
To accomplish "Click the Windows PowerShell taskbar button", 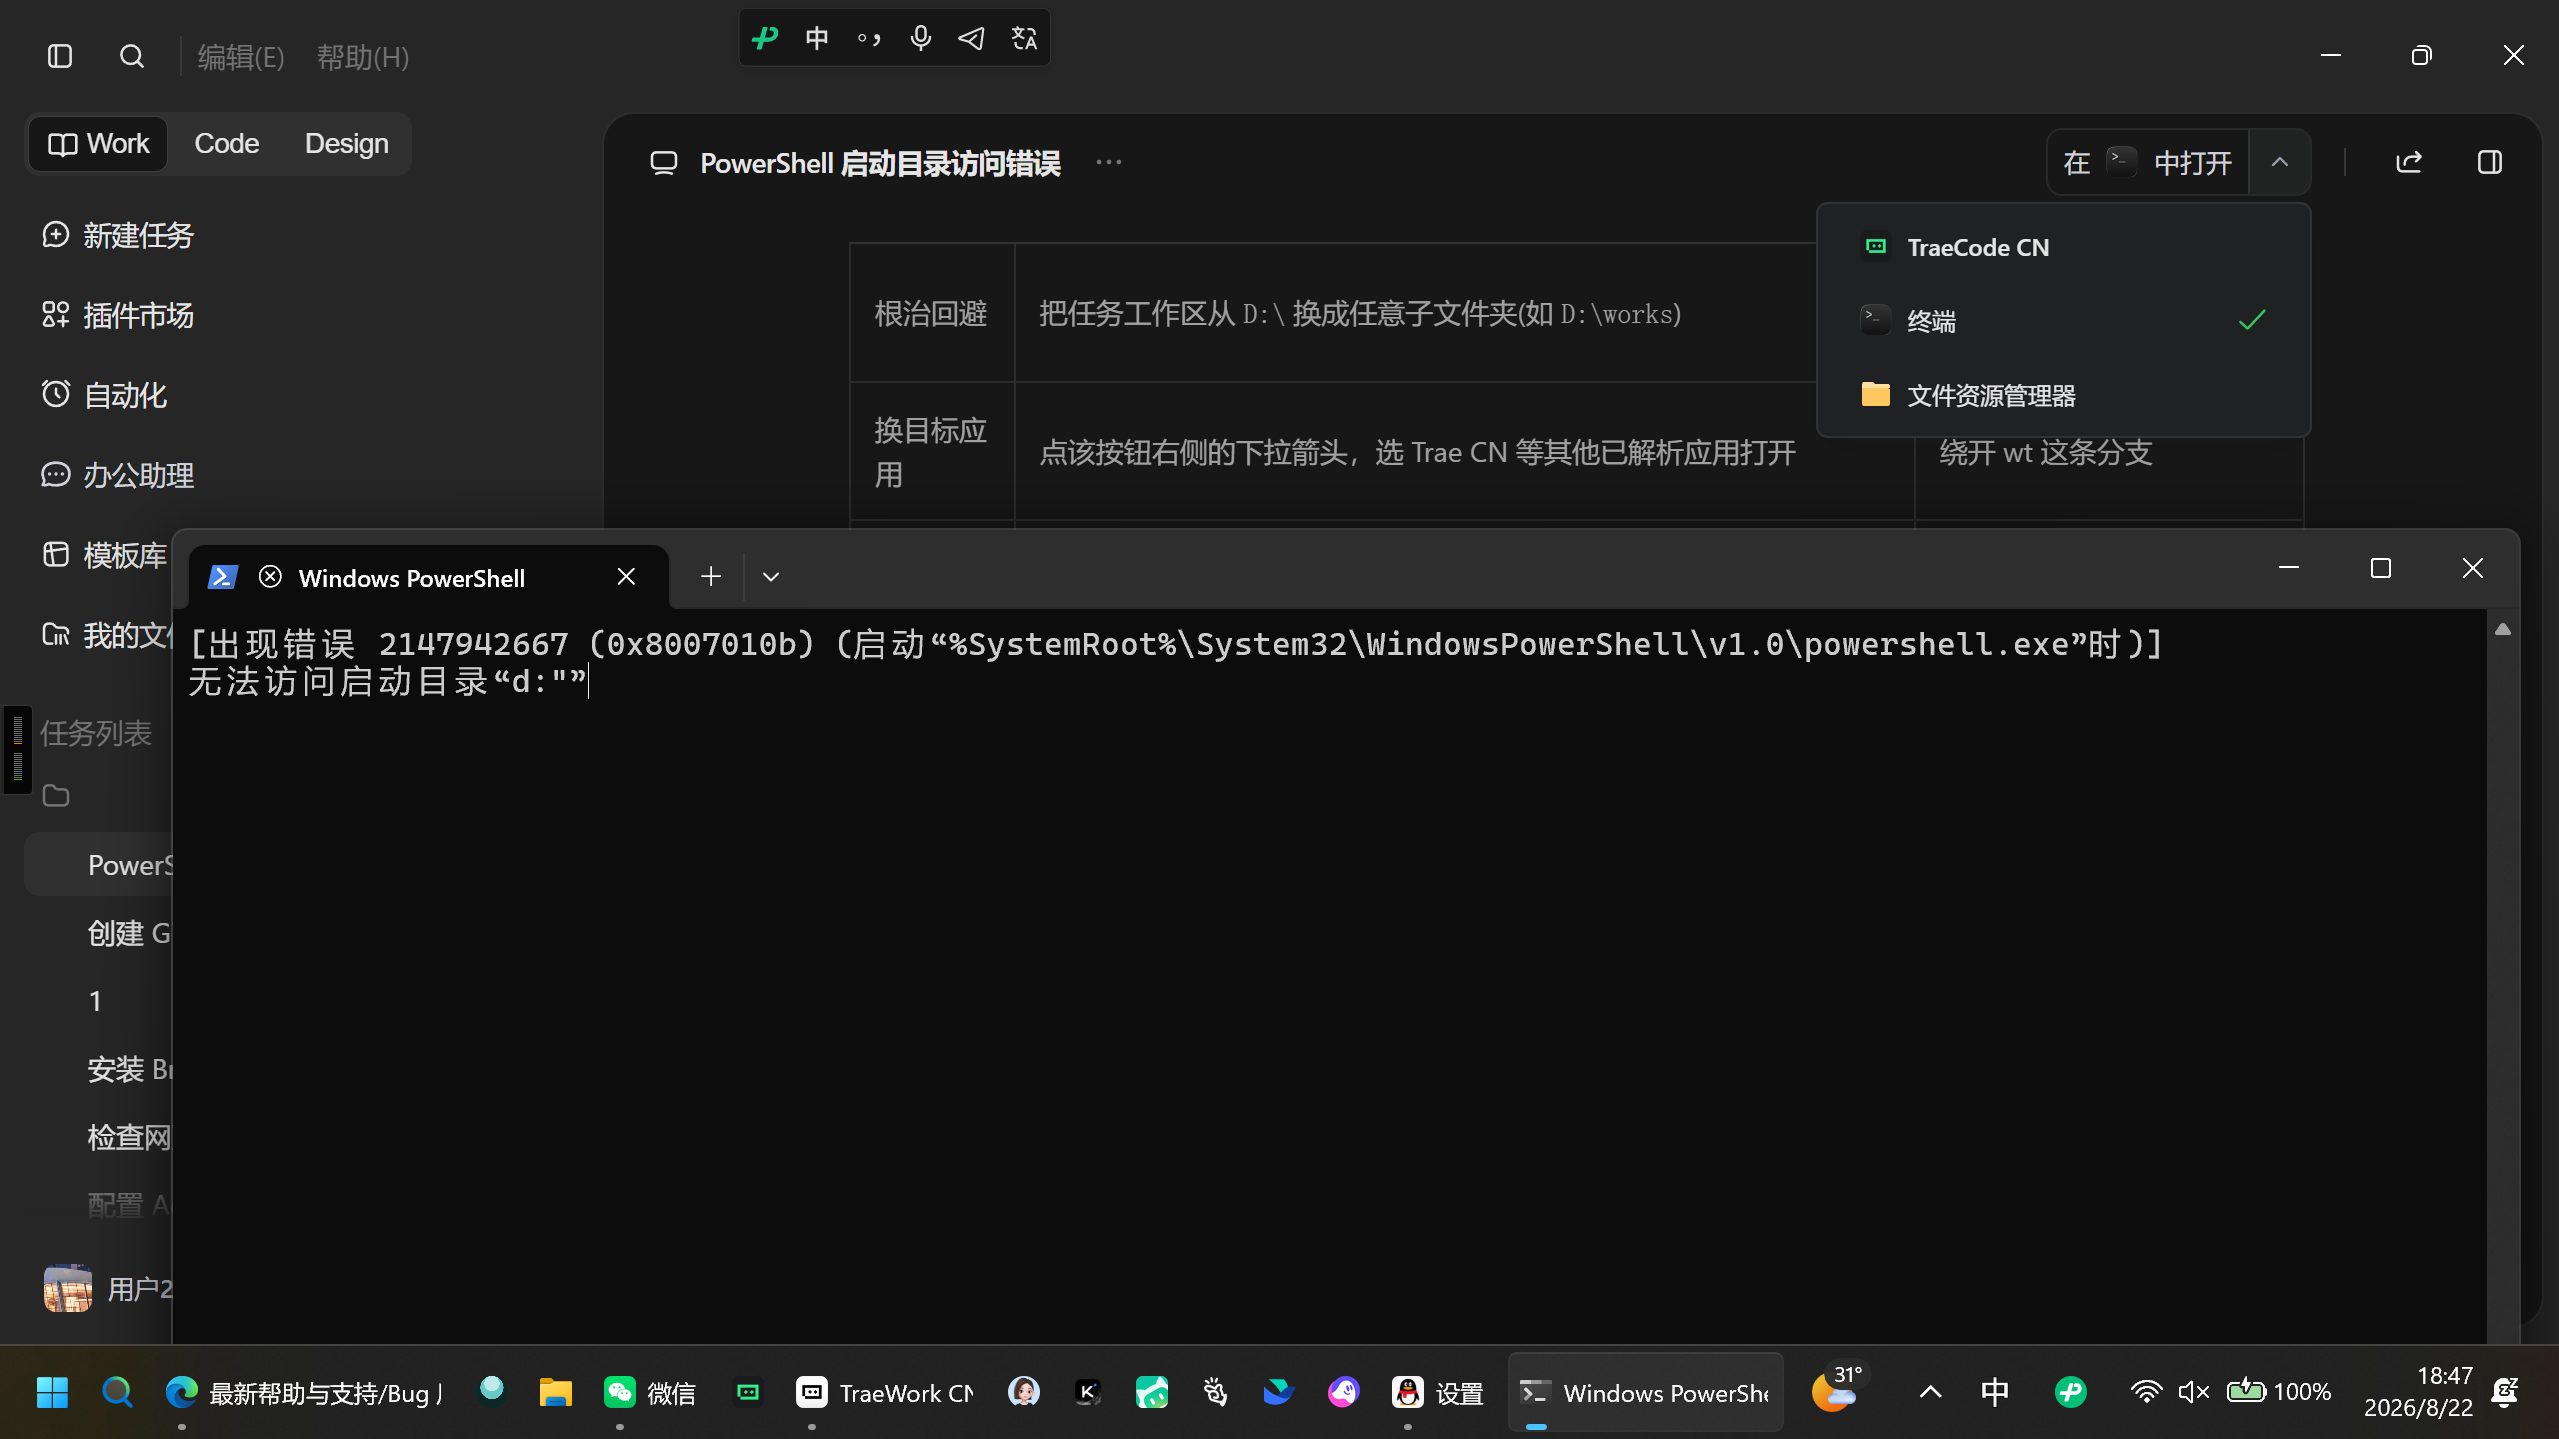I will [x=1646, y=1392].
